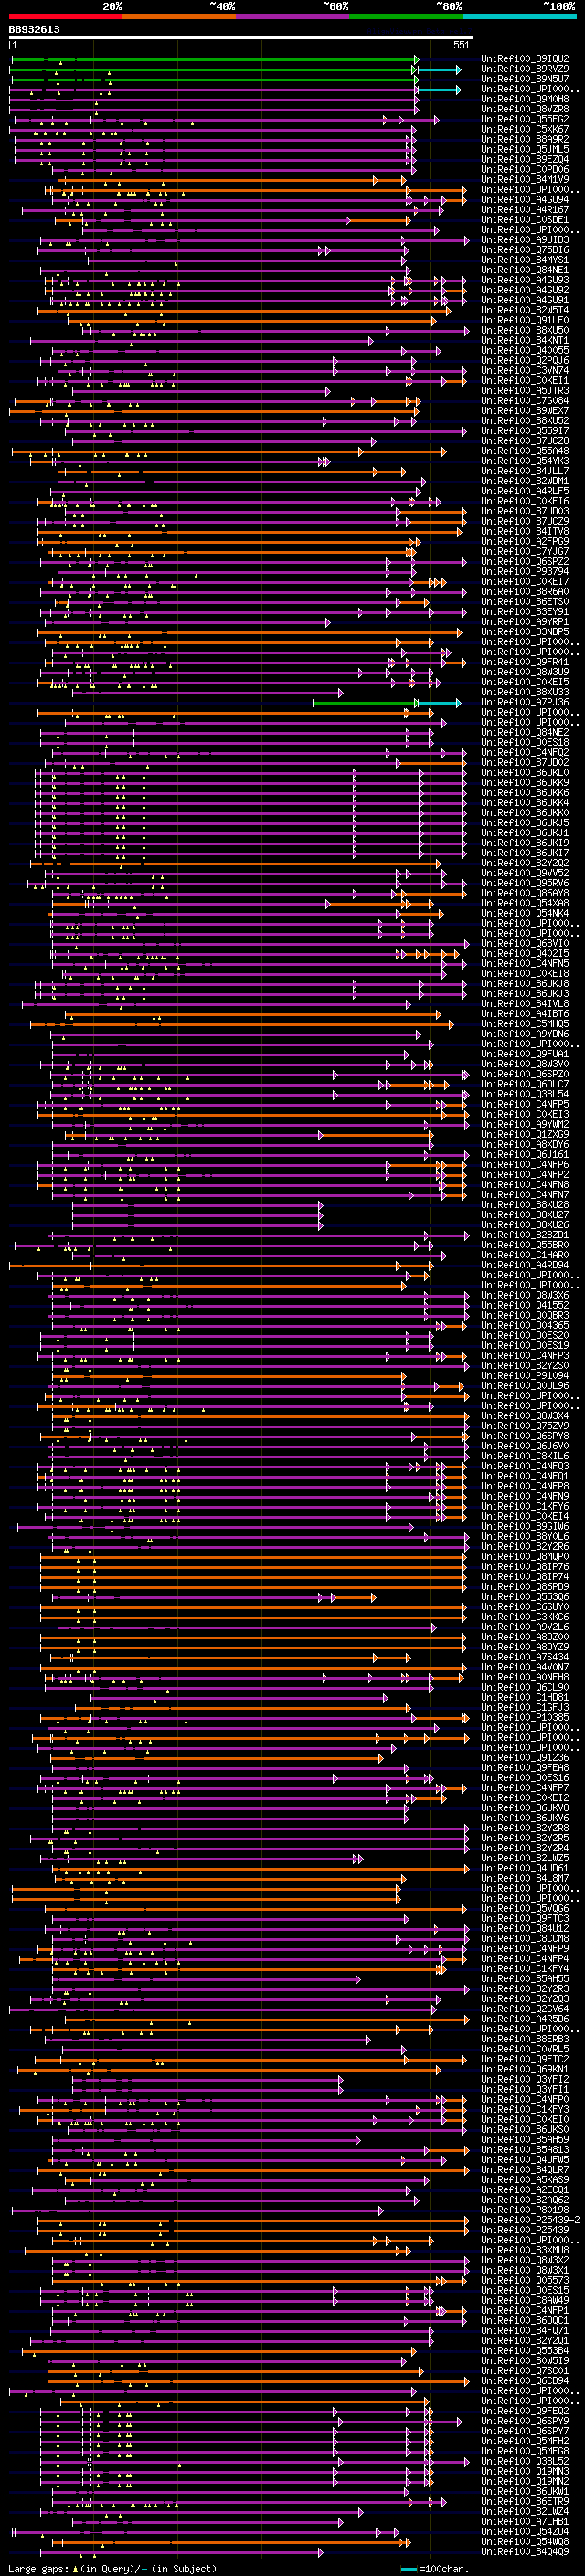Click hit label UniRef100_Q55EG2
The image size is (585, 2576).
525,119
